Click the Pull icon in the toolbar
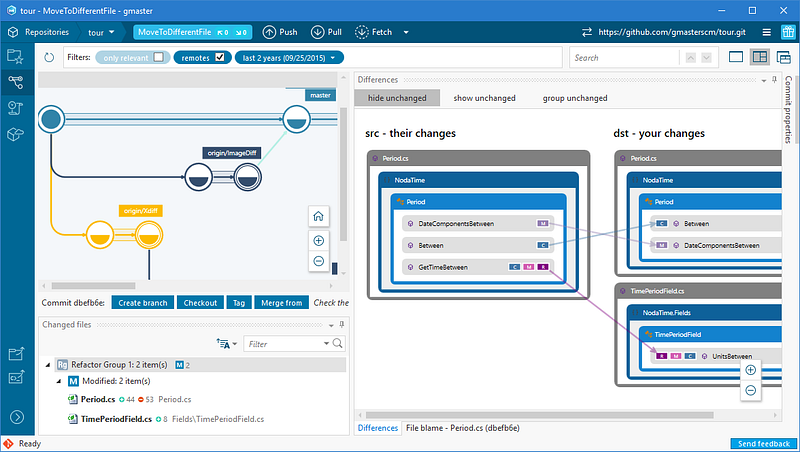 click(x=321, y=32)
